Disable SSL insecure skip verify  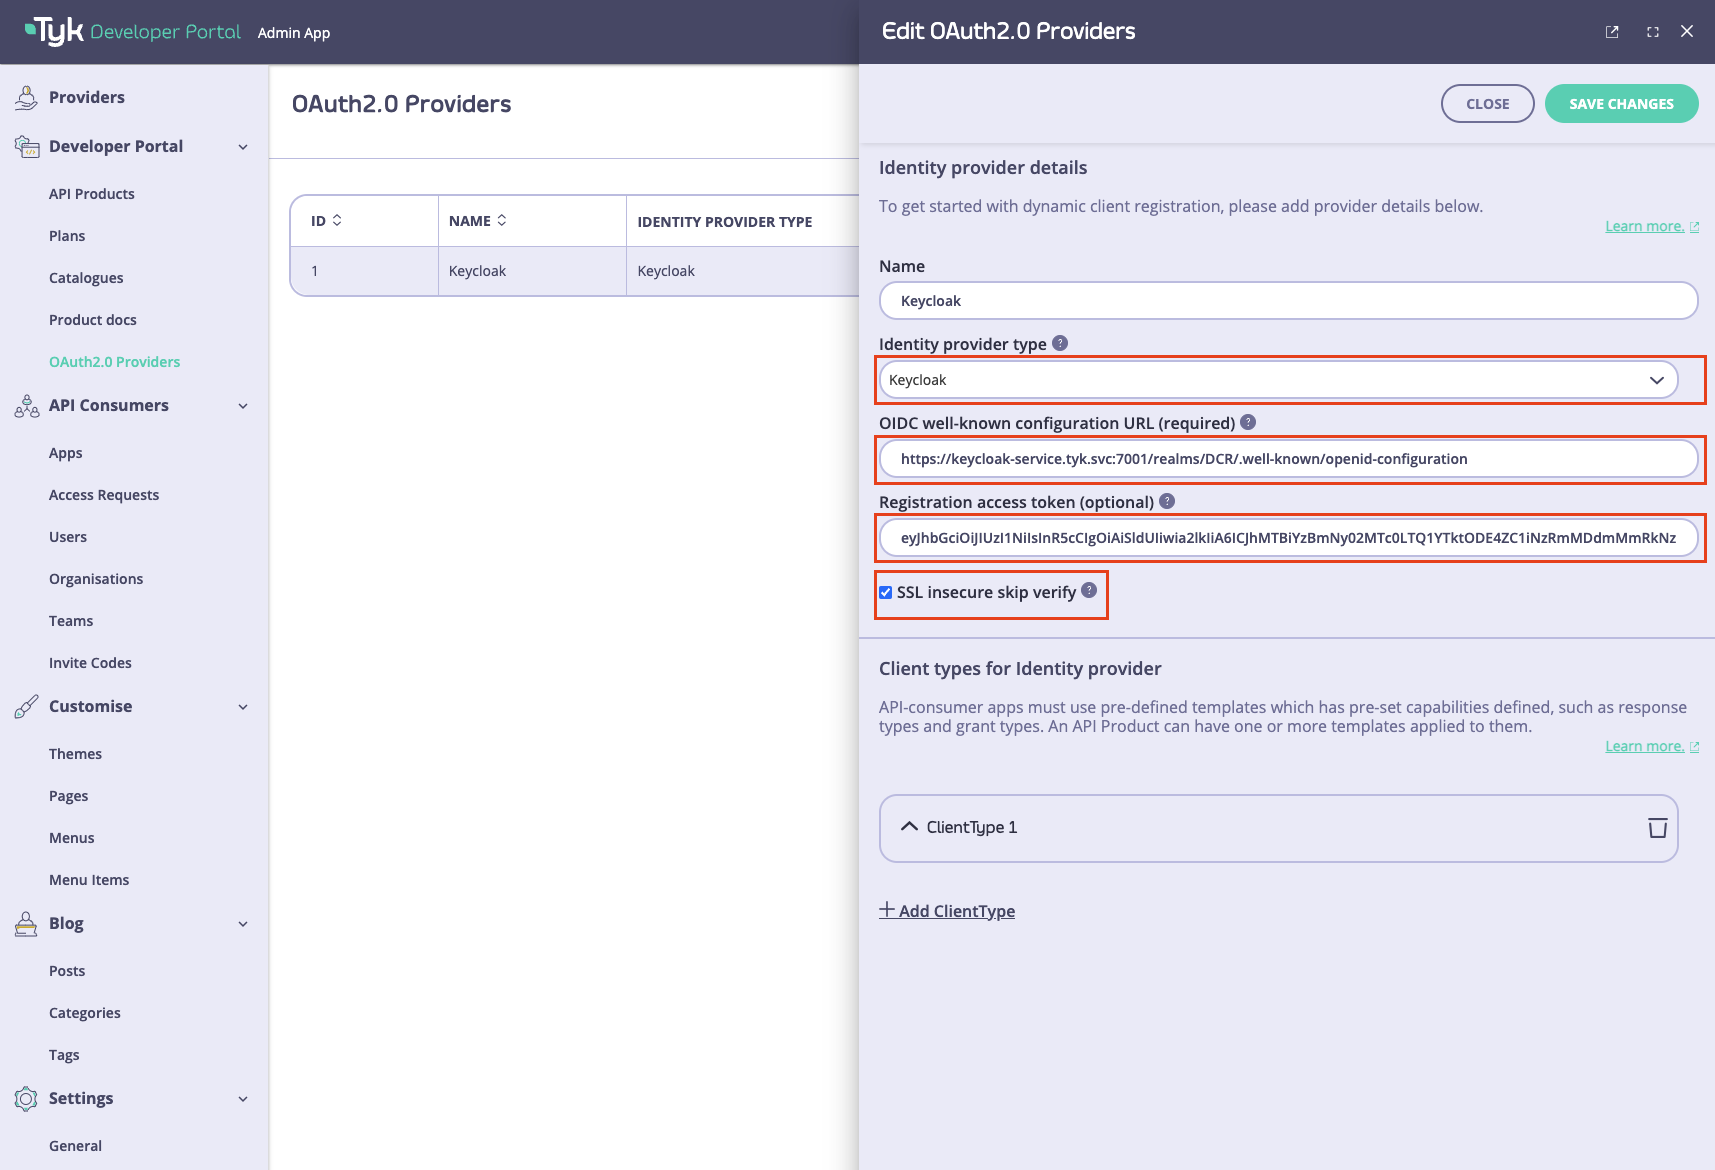coord(885,592)
